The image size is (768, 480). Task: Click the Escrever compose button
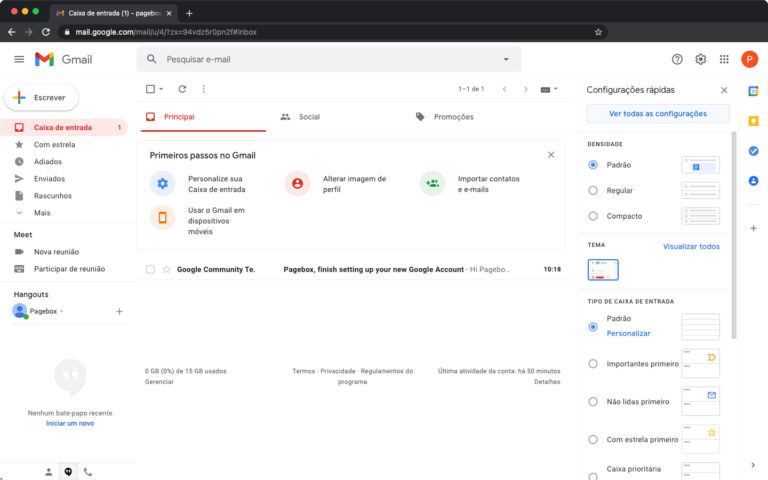tap(41, 97)
